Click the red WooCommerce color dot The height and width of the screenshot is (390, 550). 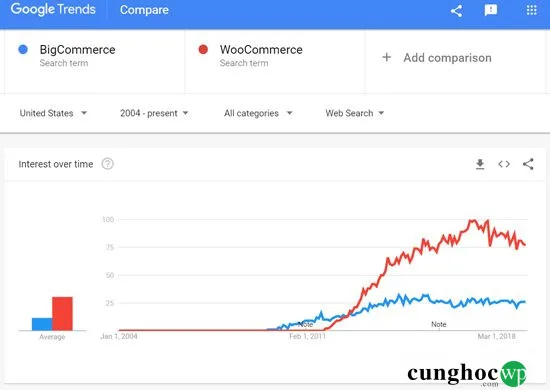click(203, 49)
